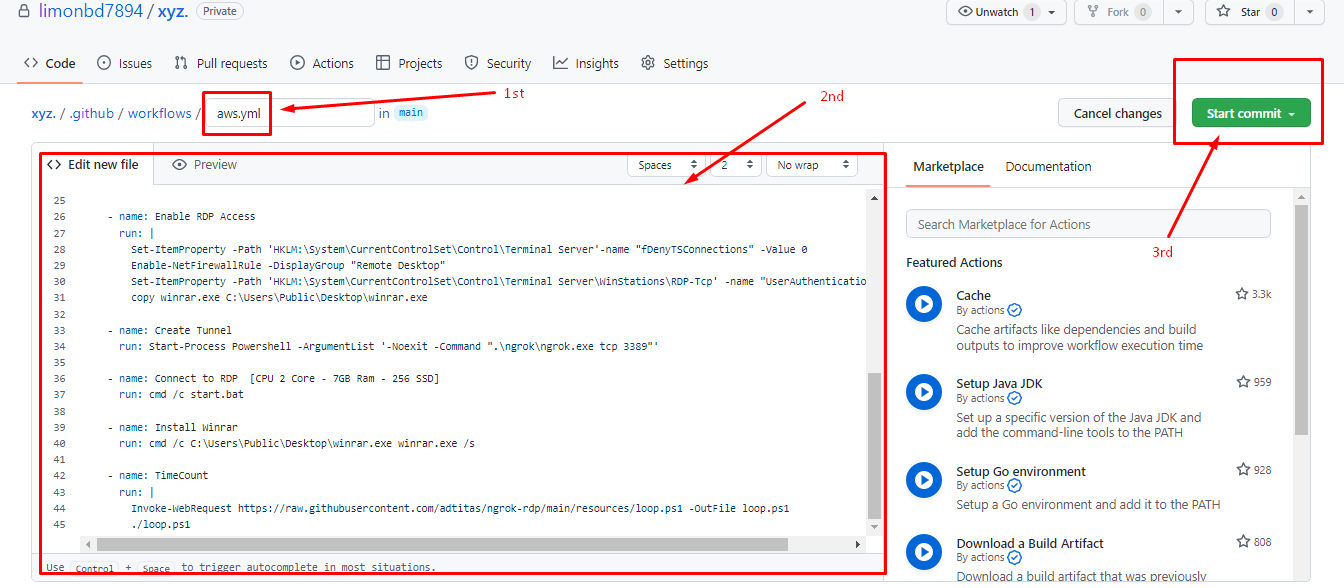Screen dimensions: 1344x588
Task: Open repository Settings tab
Action: tap(675, 63)
